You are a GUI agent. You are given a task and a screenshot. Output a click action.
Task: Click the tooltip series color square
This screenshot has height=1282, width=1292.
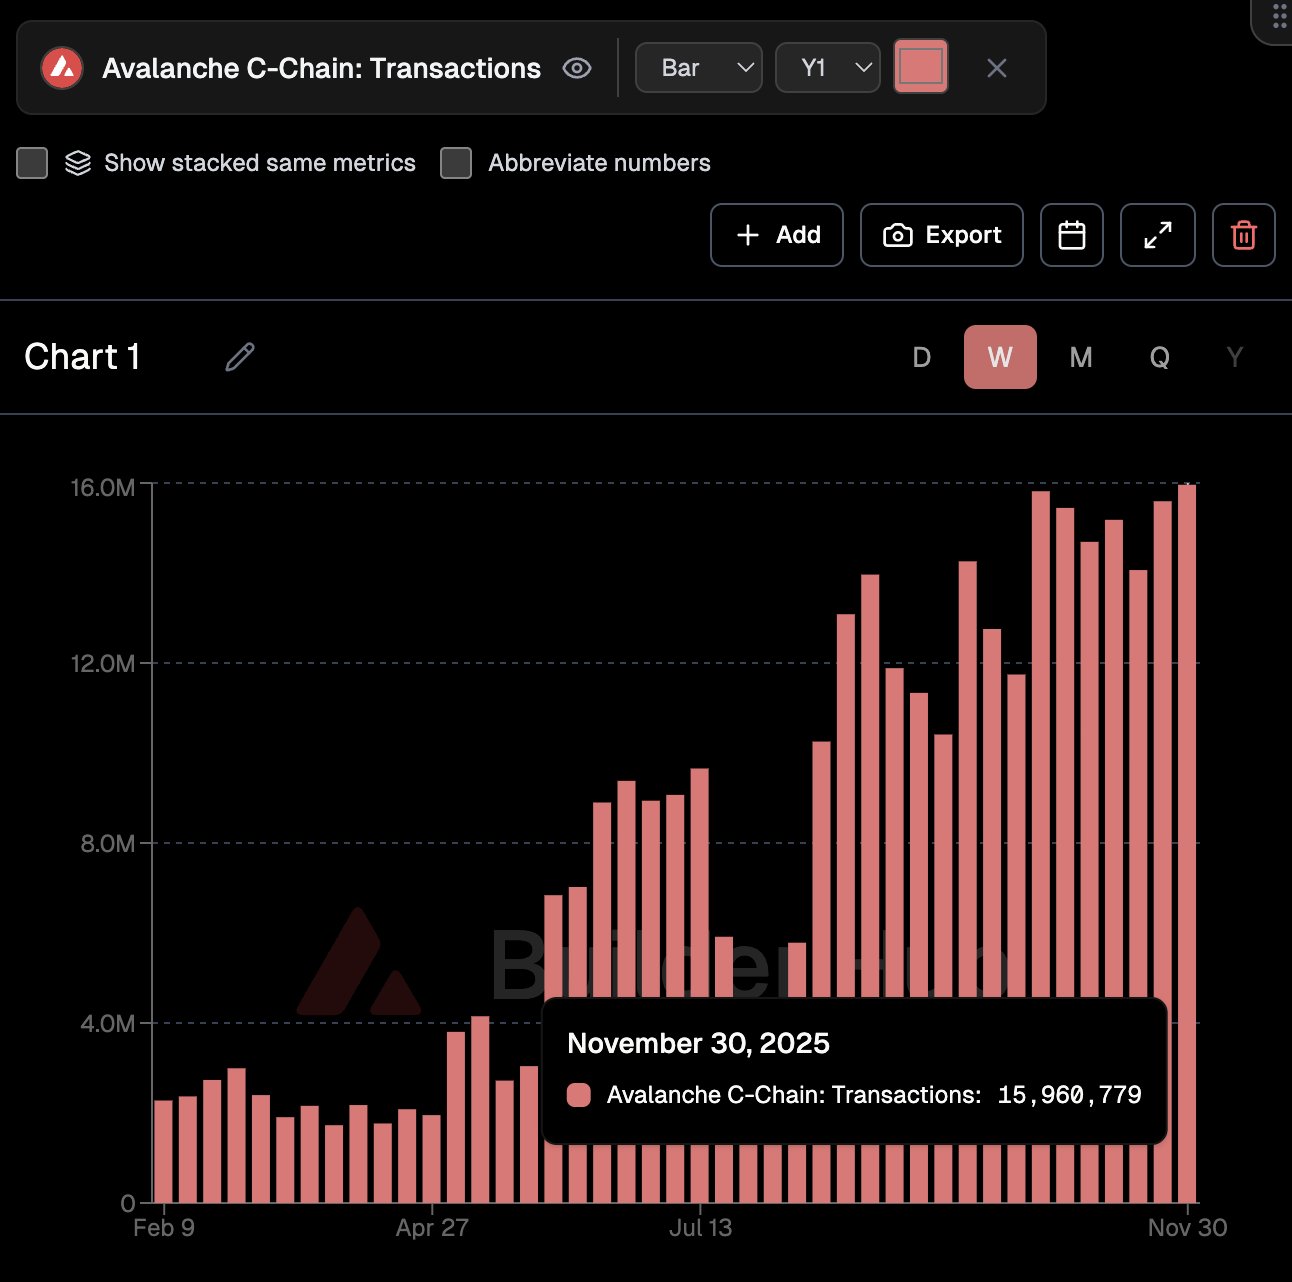[579, 1095]
